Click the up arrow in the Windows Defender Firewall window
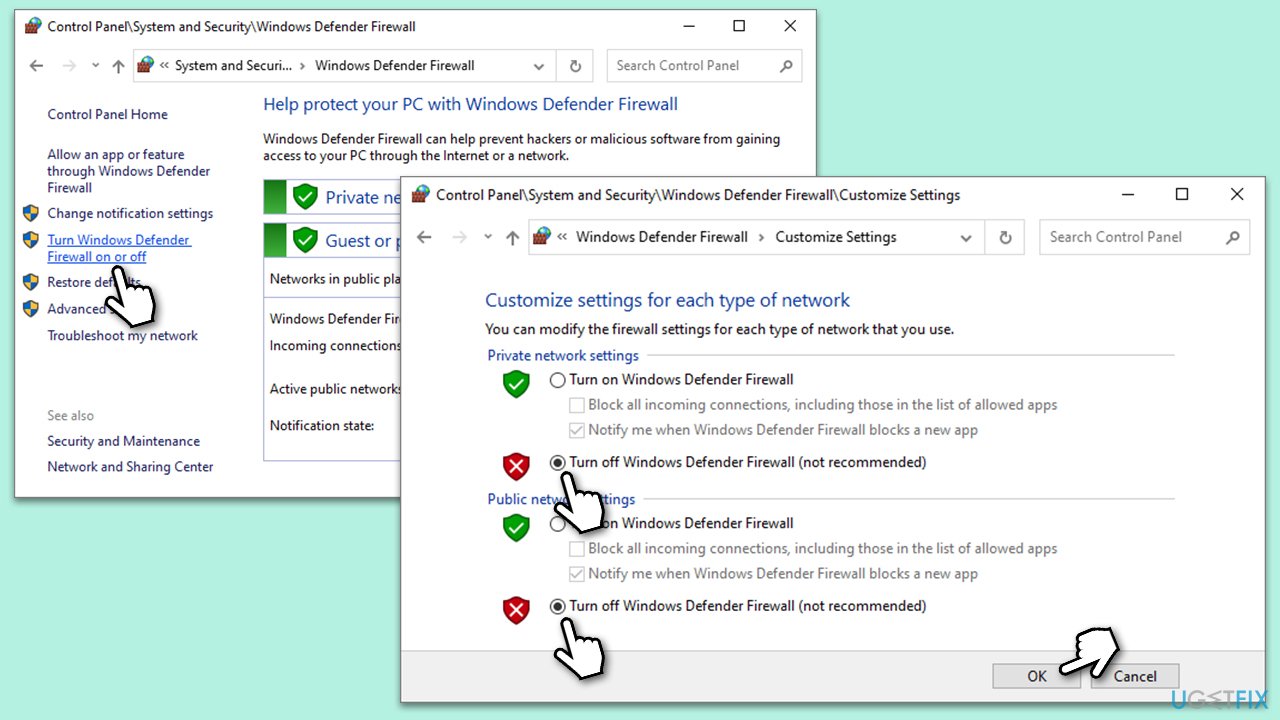 point(118,66)
